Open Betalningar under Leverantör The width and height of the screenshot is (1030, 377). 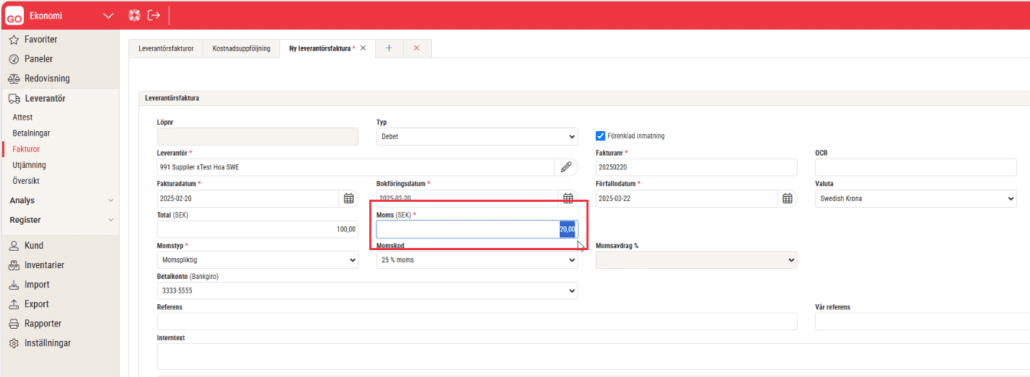pos(32,133)
